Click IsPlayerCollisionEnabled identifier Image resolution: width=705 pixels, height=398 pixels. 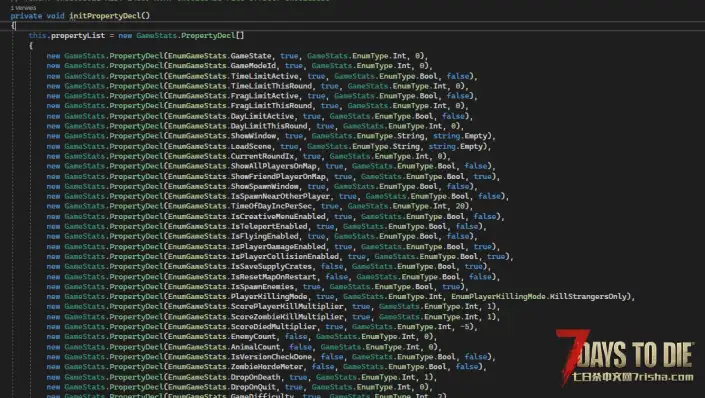click(285, 256)
